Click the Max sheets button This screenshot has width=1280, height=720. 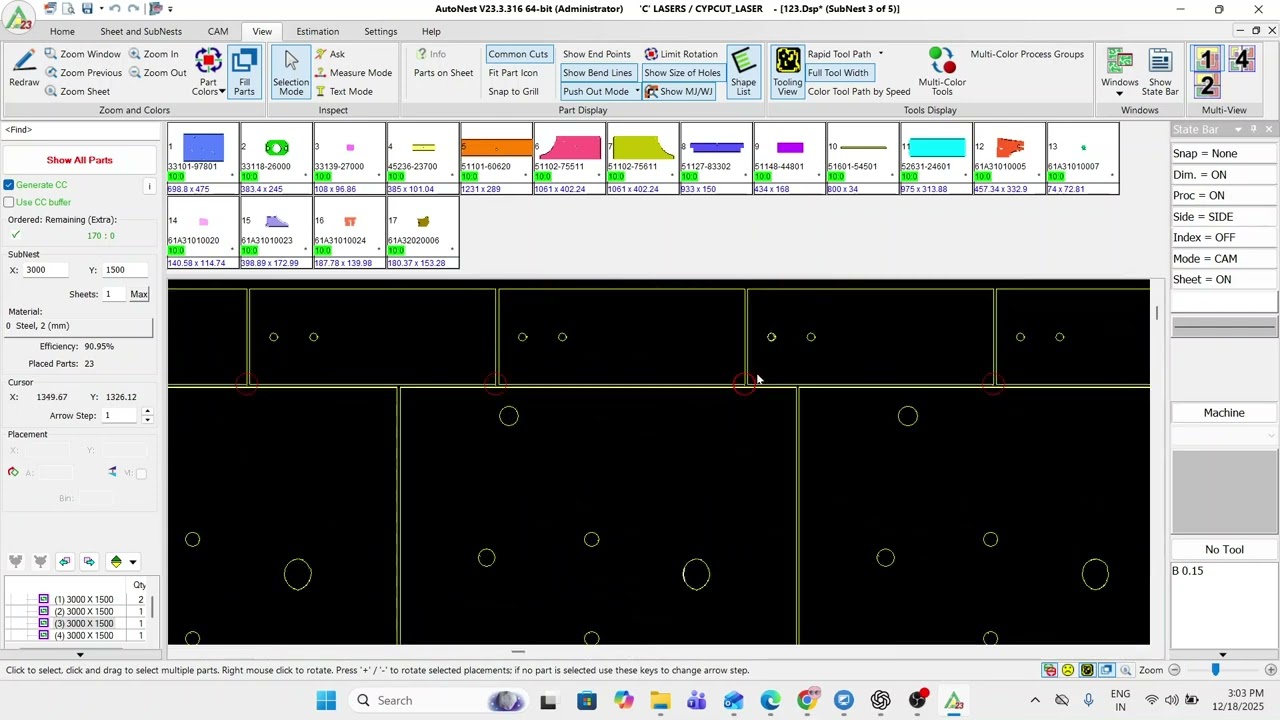pos(139,294)
